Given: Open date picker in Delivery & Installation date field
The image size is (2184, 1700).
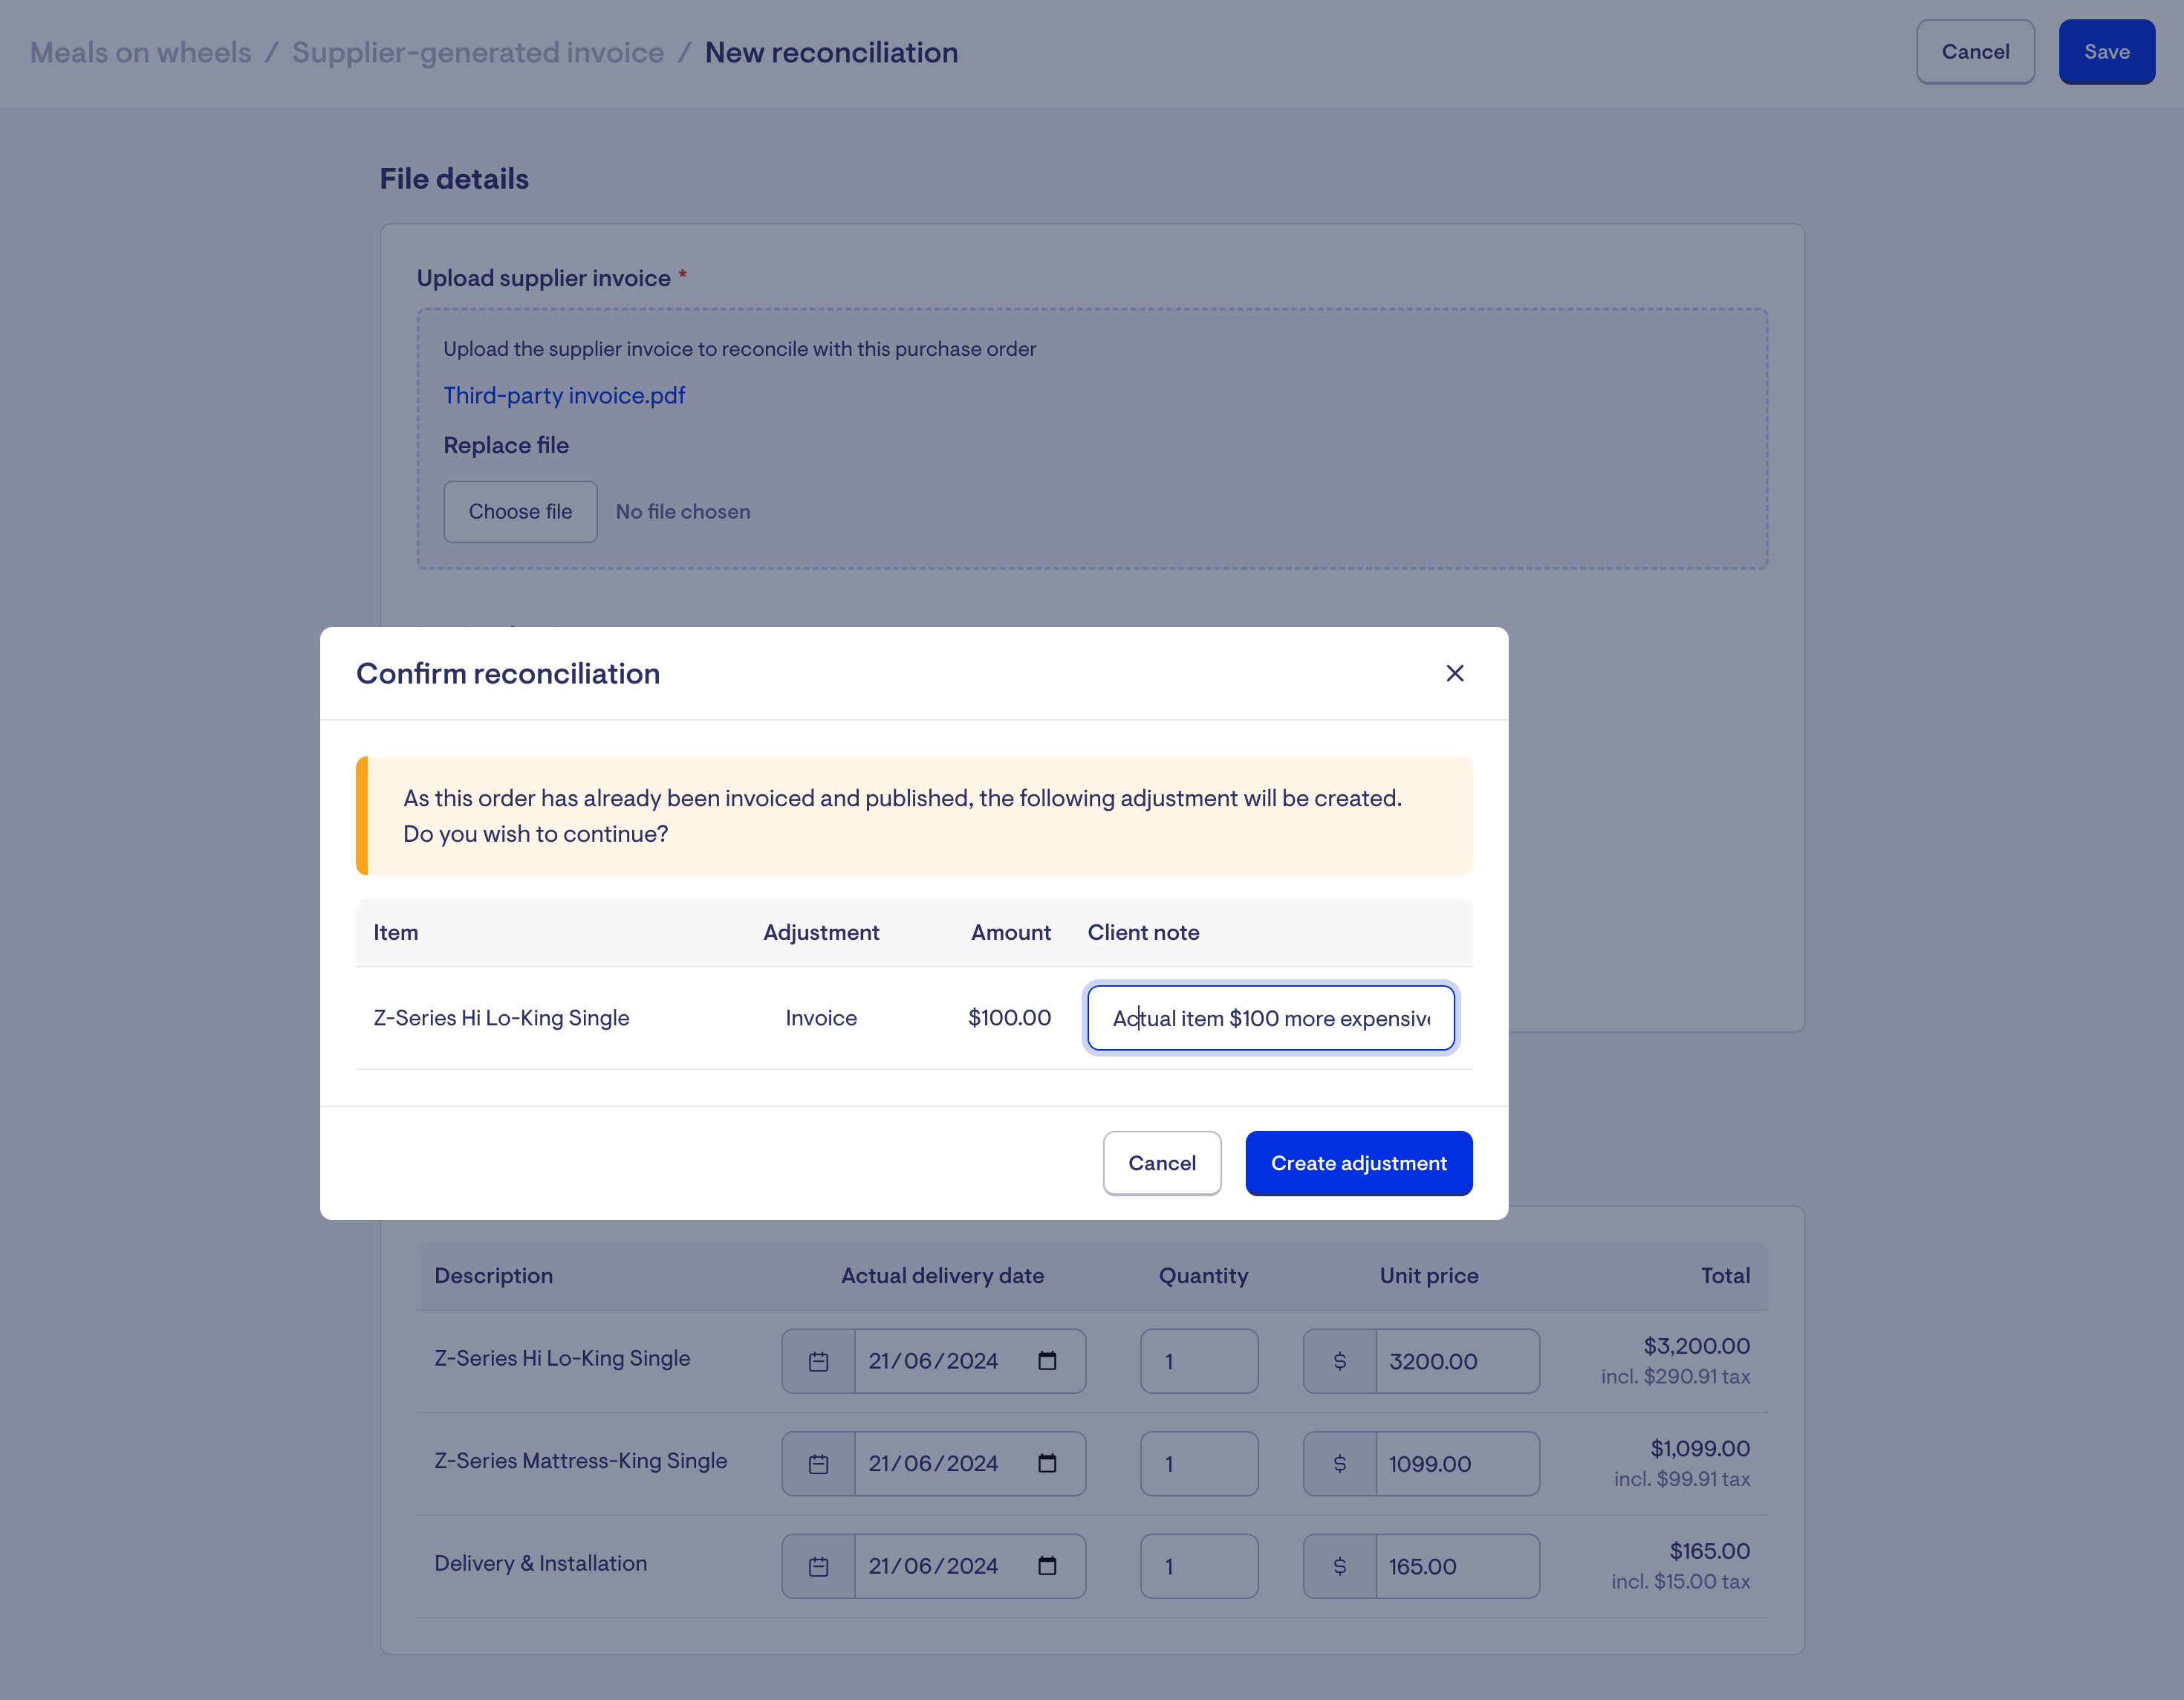Looking at the screenshot, I should point(1047,1566).
